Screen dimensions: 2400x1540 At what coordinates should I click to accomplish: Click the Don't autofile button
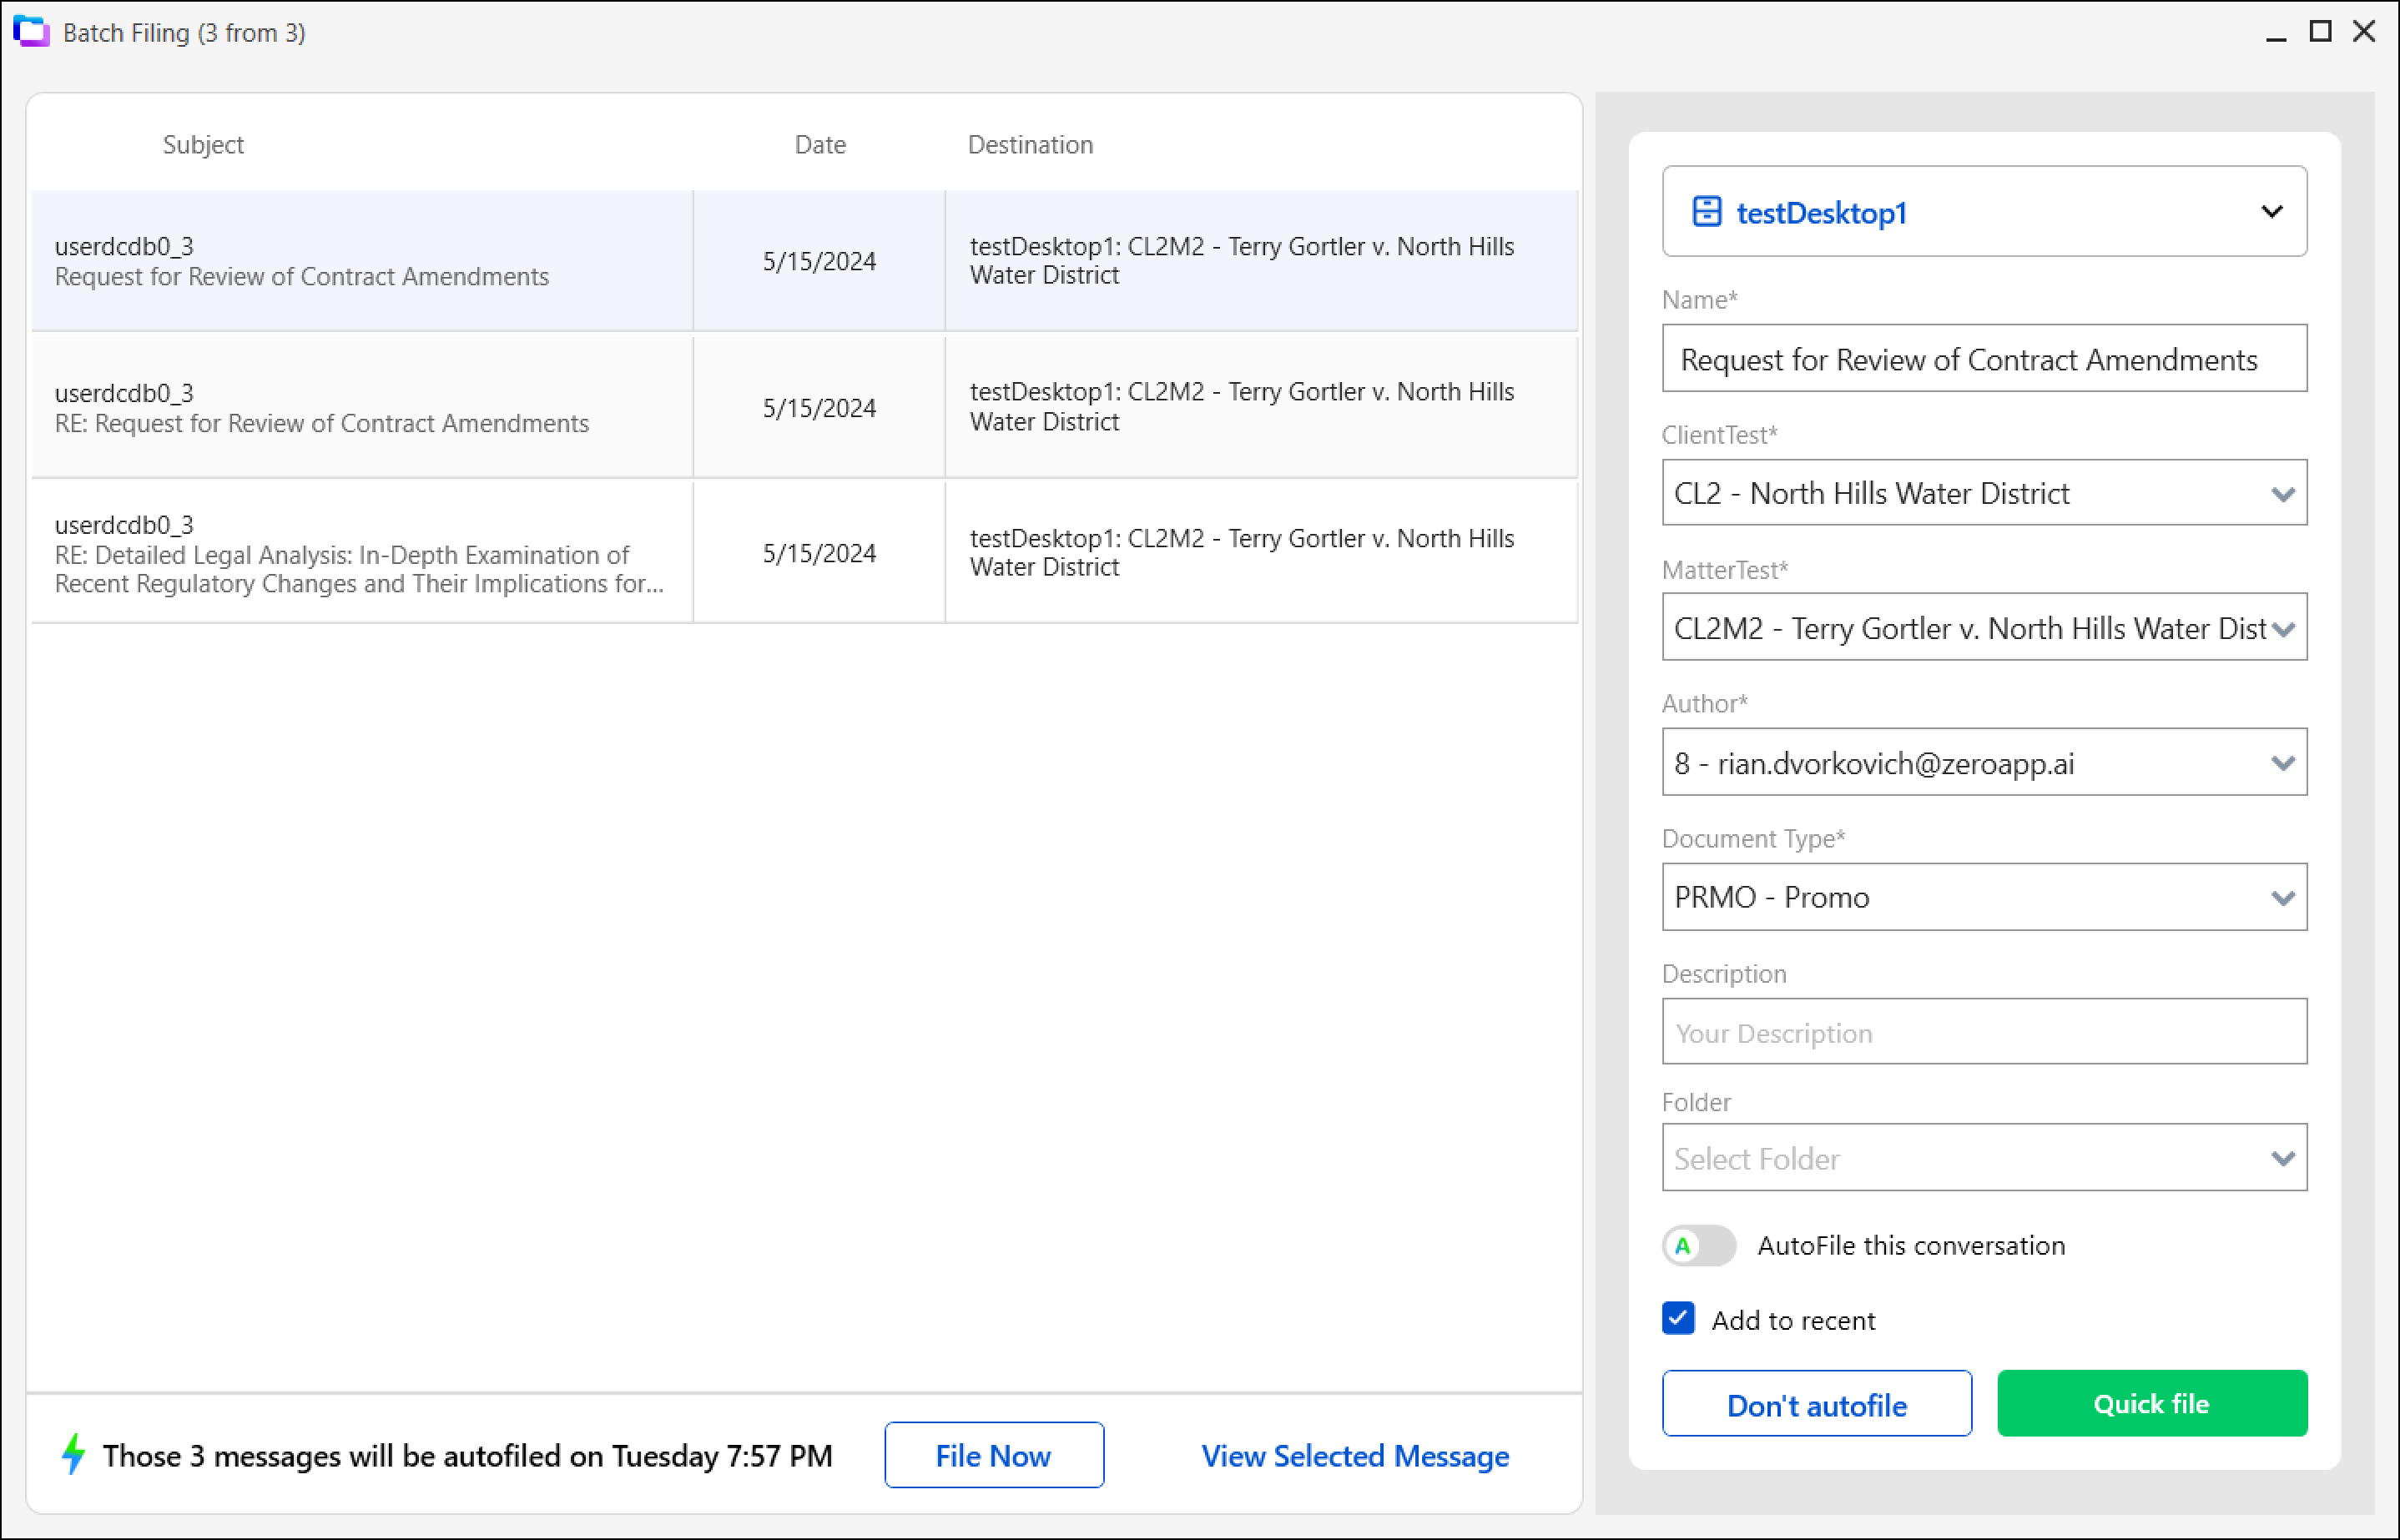(1816, 1404)
